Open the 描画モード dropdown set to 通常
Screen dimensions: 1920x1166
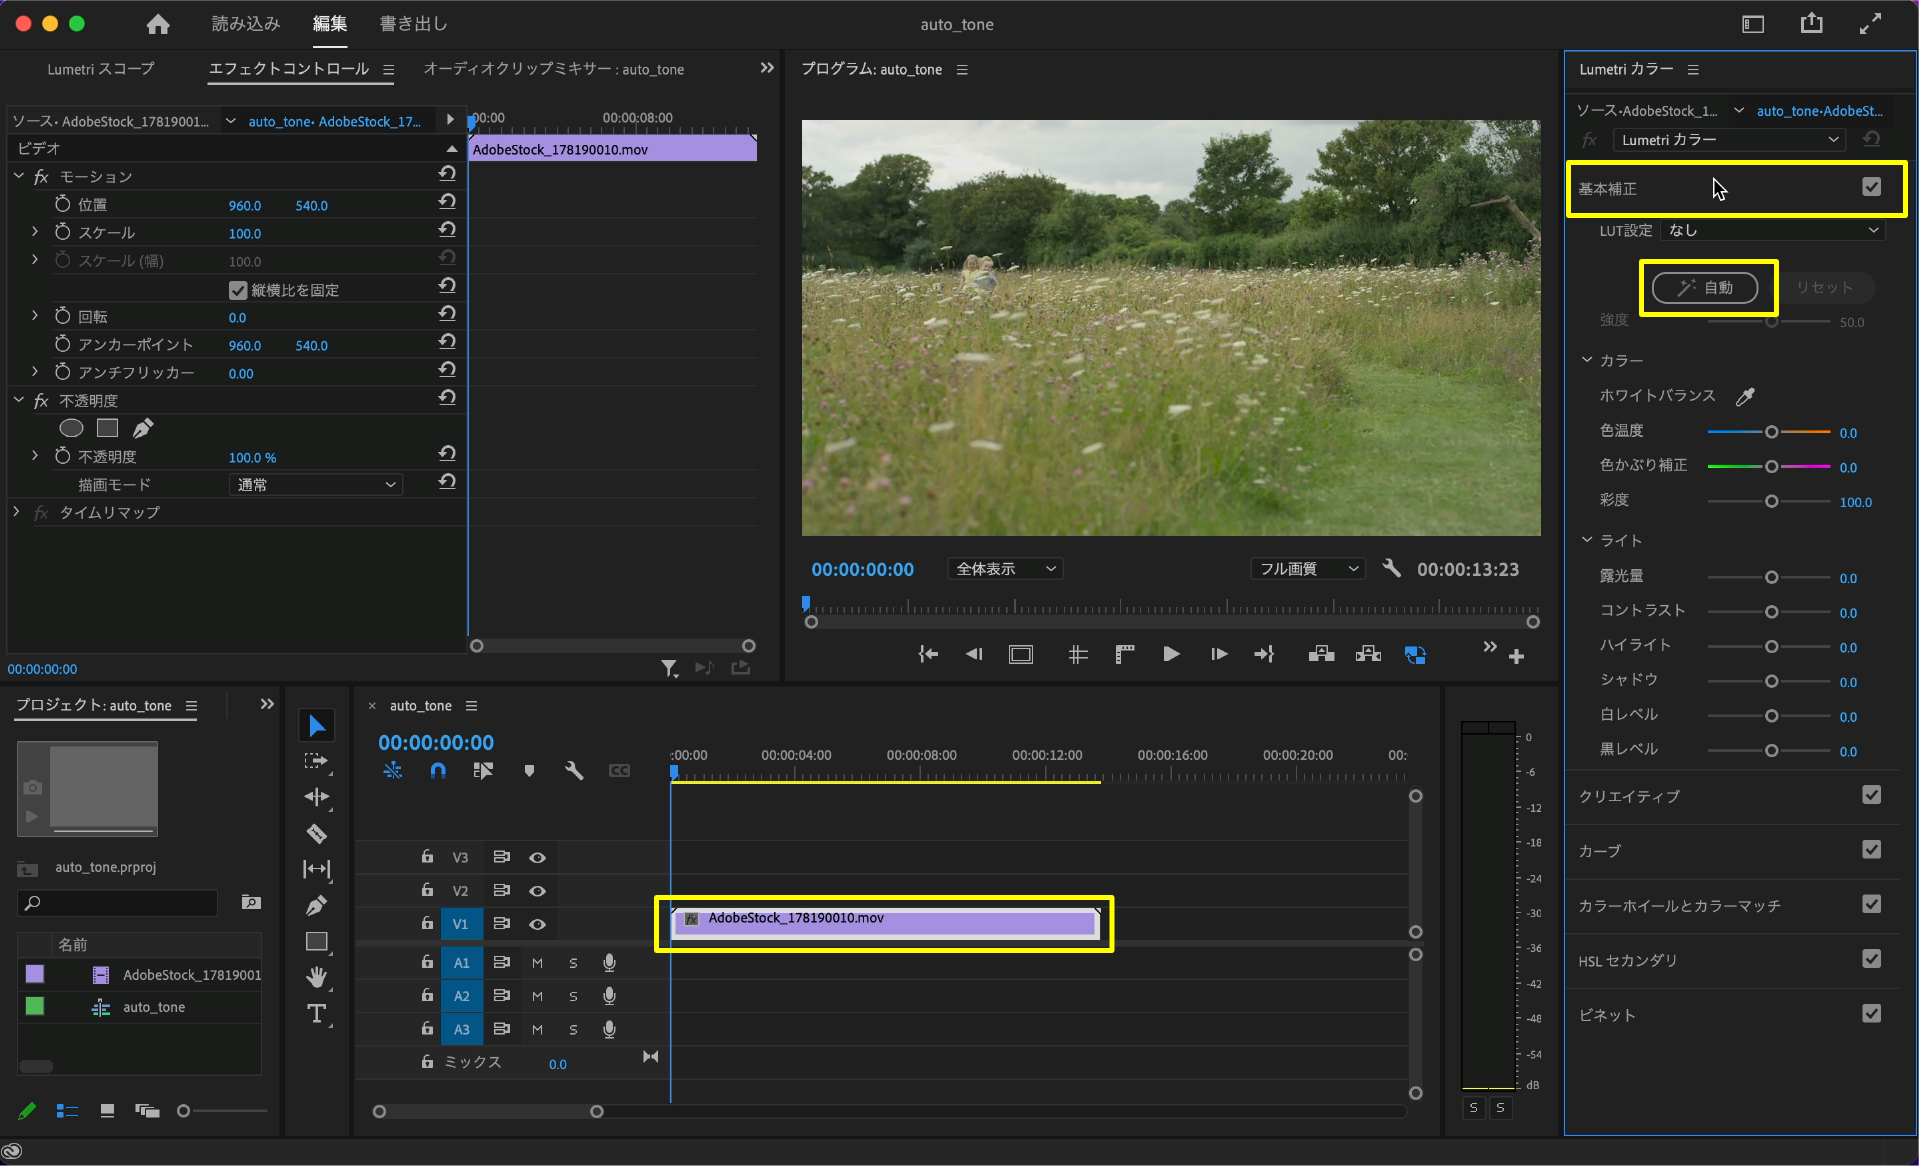coord(316,484)
